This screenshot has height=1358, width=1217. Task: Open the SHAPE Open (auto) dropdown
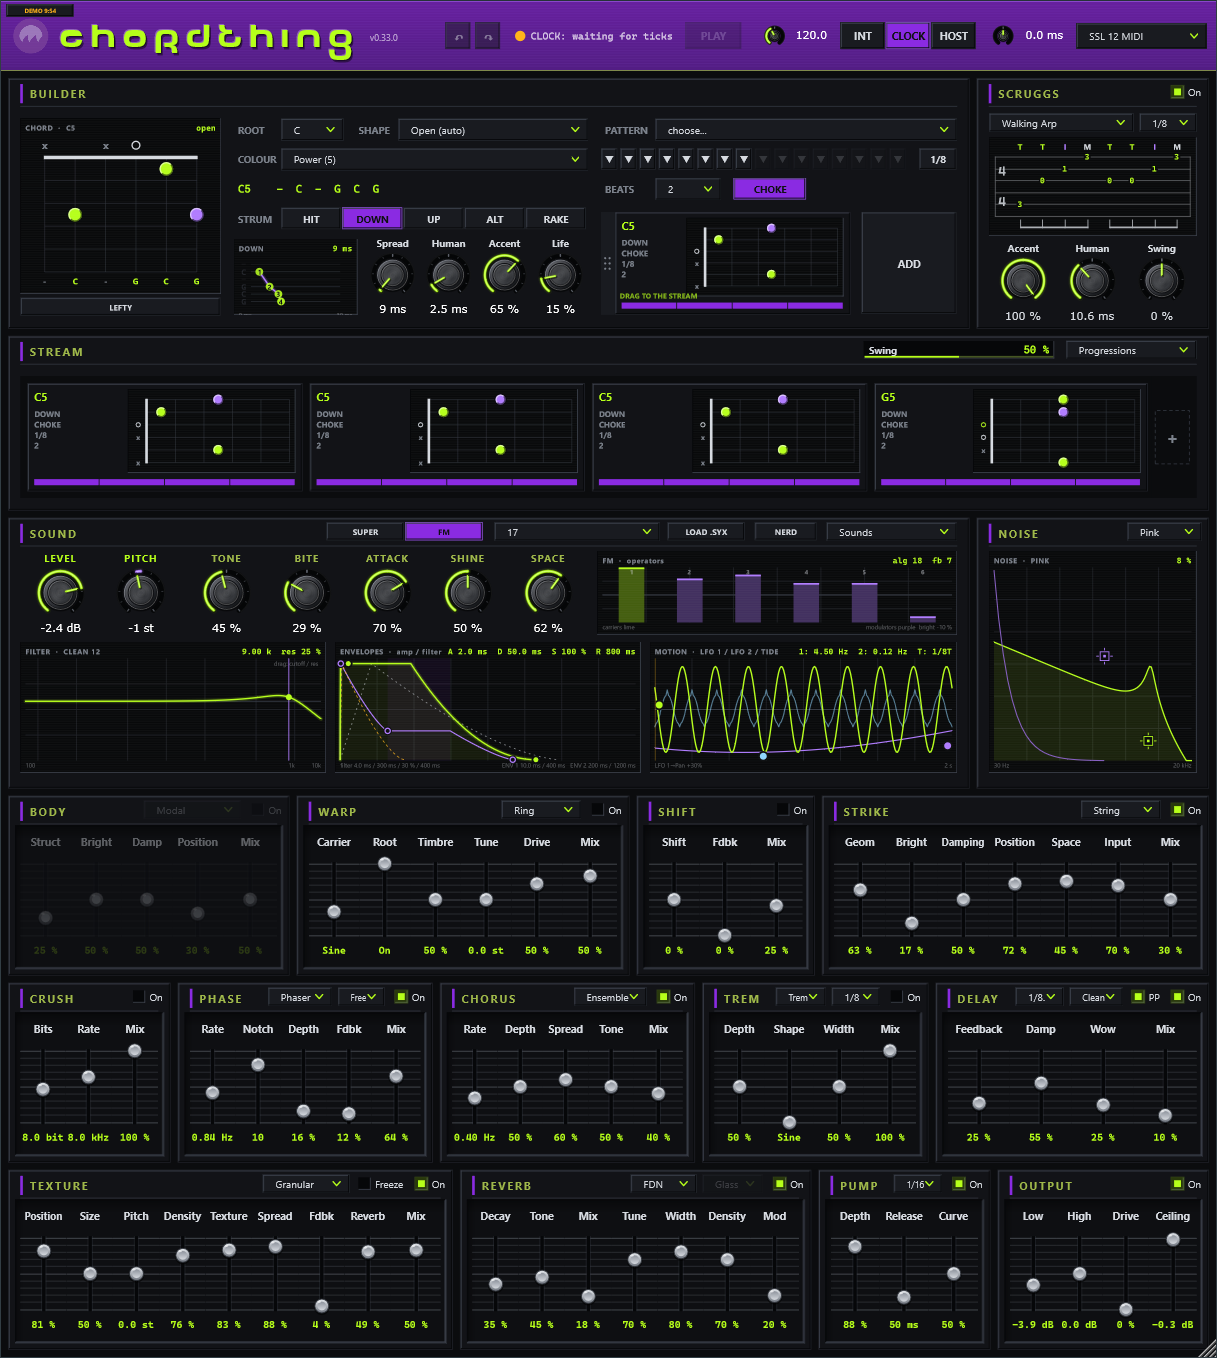click(493, 130)
